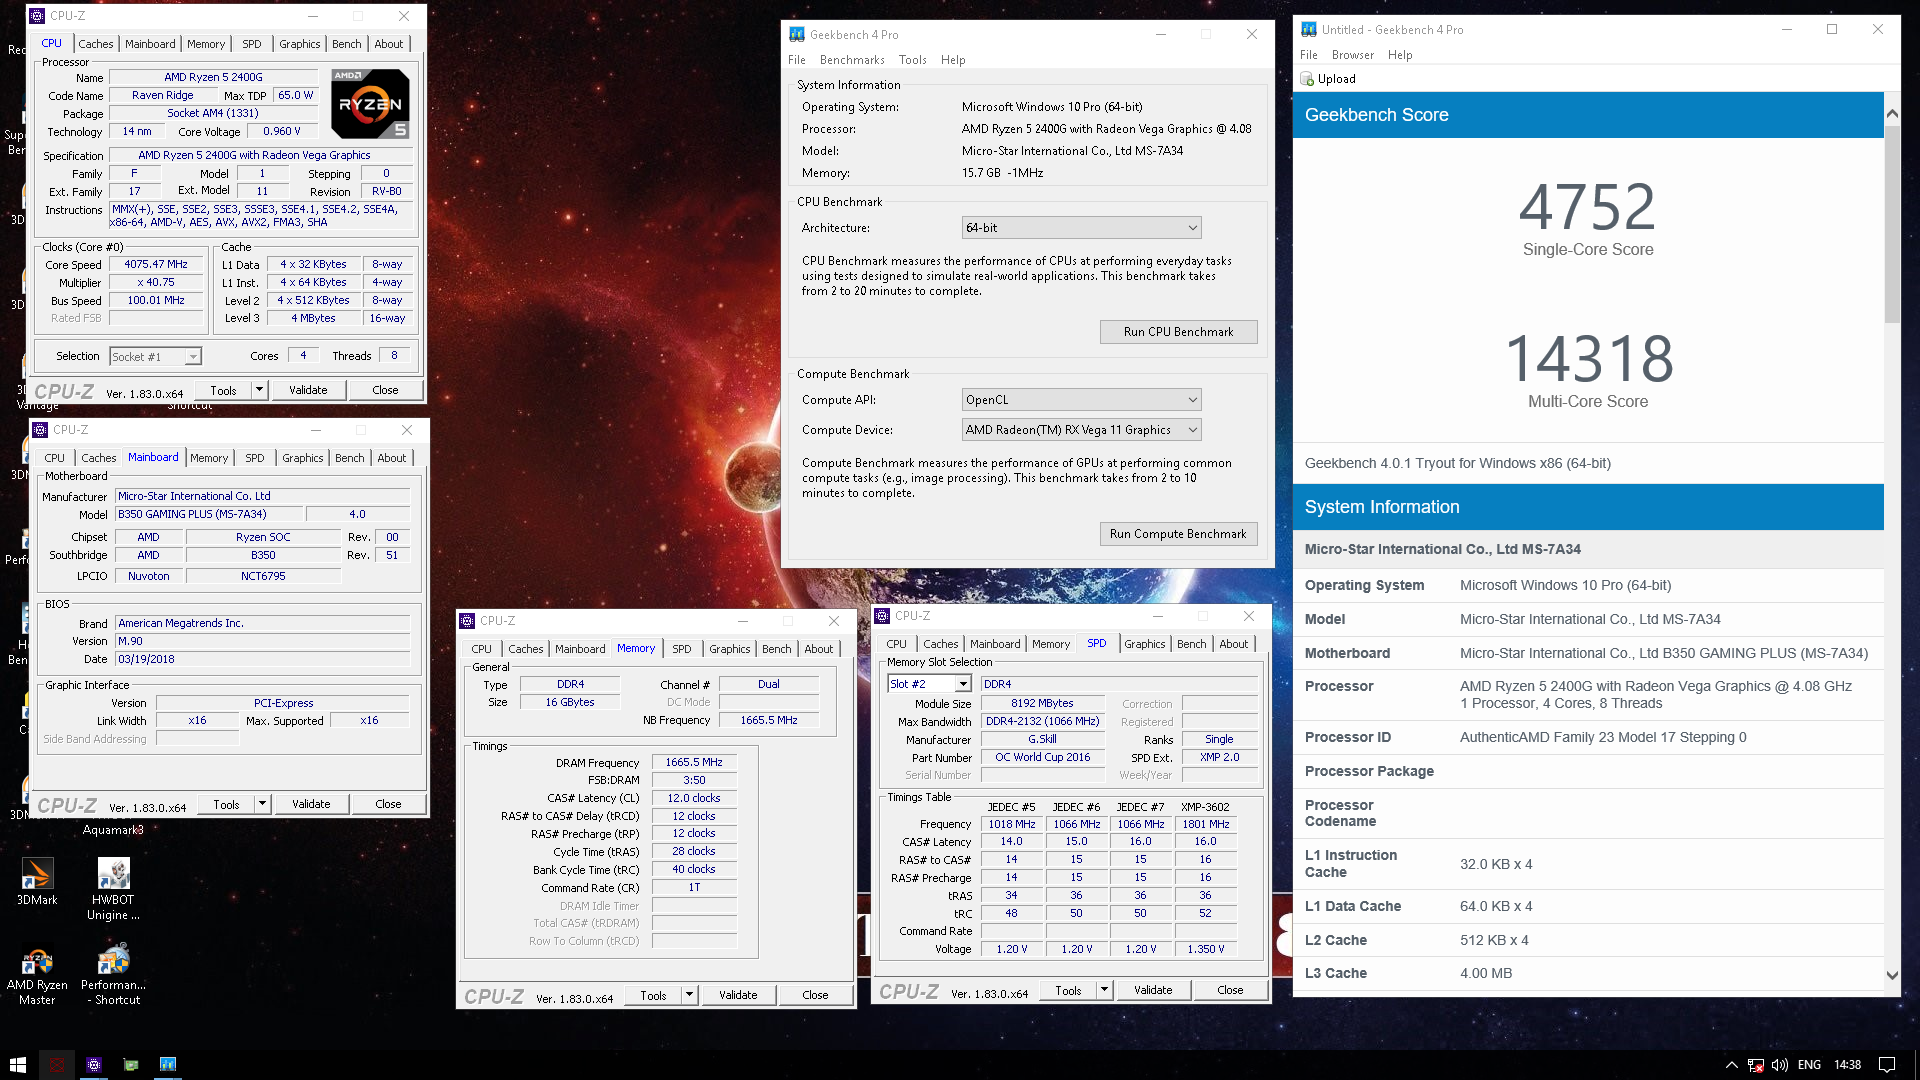The height and width of the screenshot is (1080, 1920).
Task: Expand the Tools arrow in the CPU-Z Memory window
Action: [690, 995]
